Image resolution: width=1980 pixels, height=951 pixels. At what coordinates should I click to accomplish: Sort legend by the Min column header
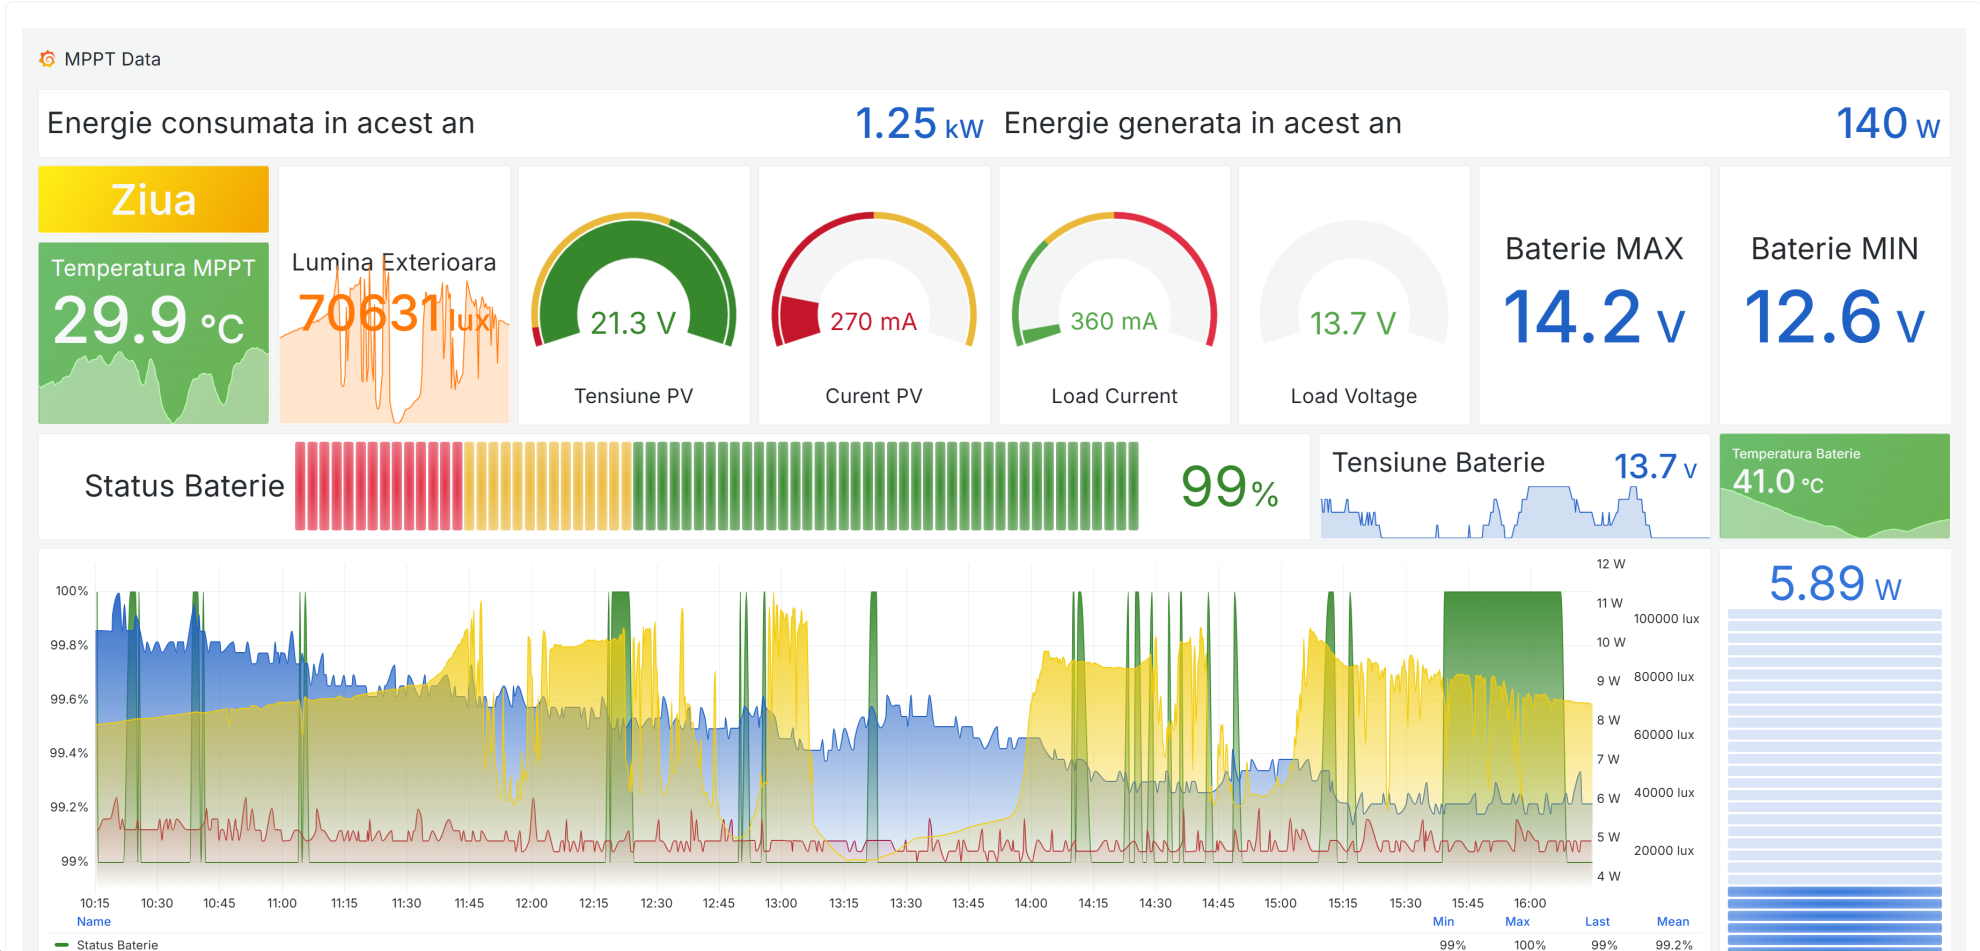pyautogui.click(x=1443, y=922)
